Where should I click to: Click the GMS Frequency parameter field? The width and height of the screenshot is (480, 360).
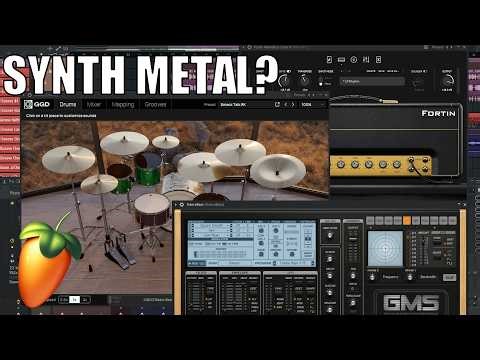pos(390,277)
